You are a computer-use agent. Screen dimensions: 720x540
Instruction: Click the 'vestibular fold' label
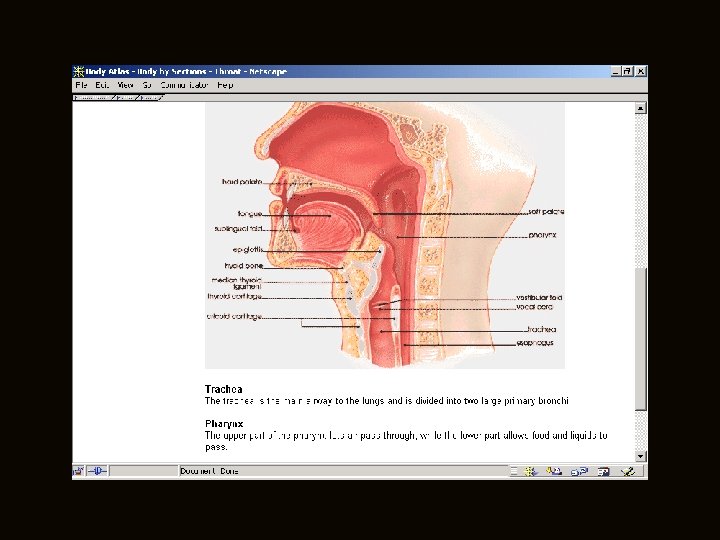(x=539, y=298)
